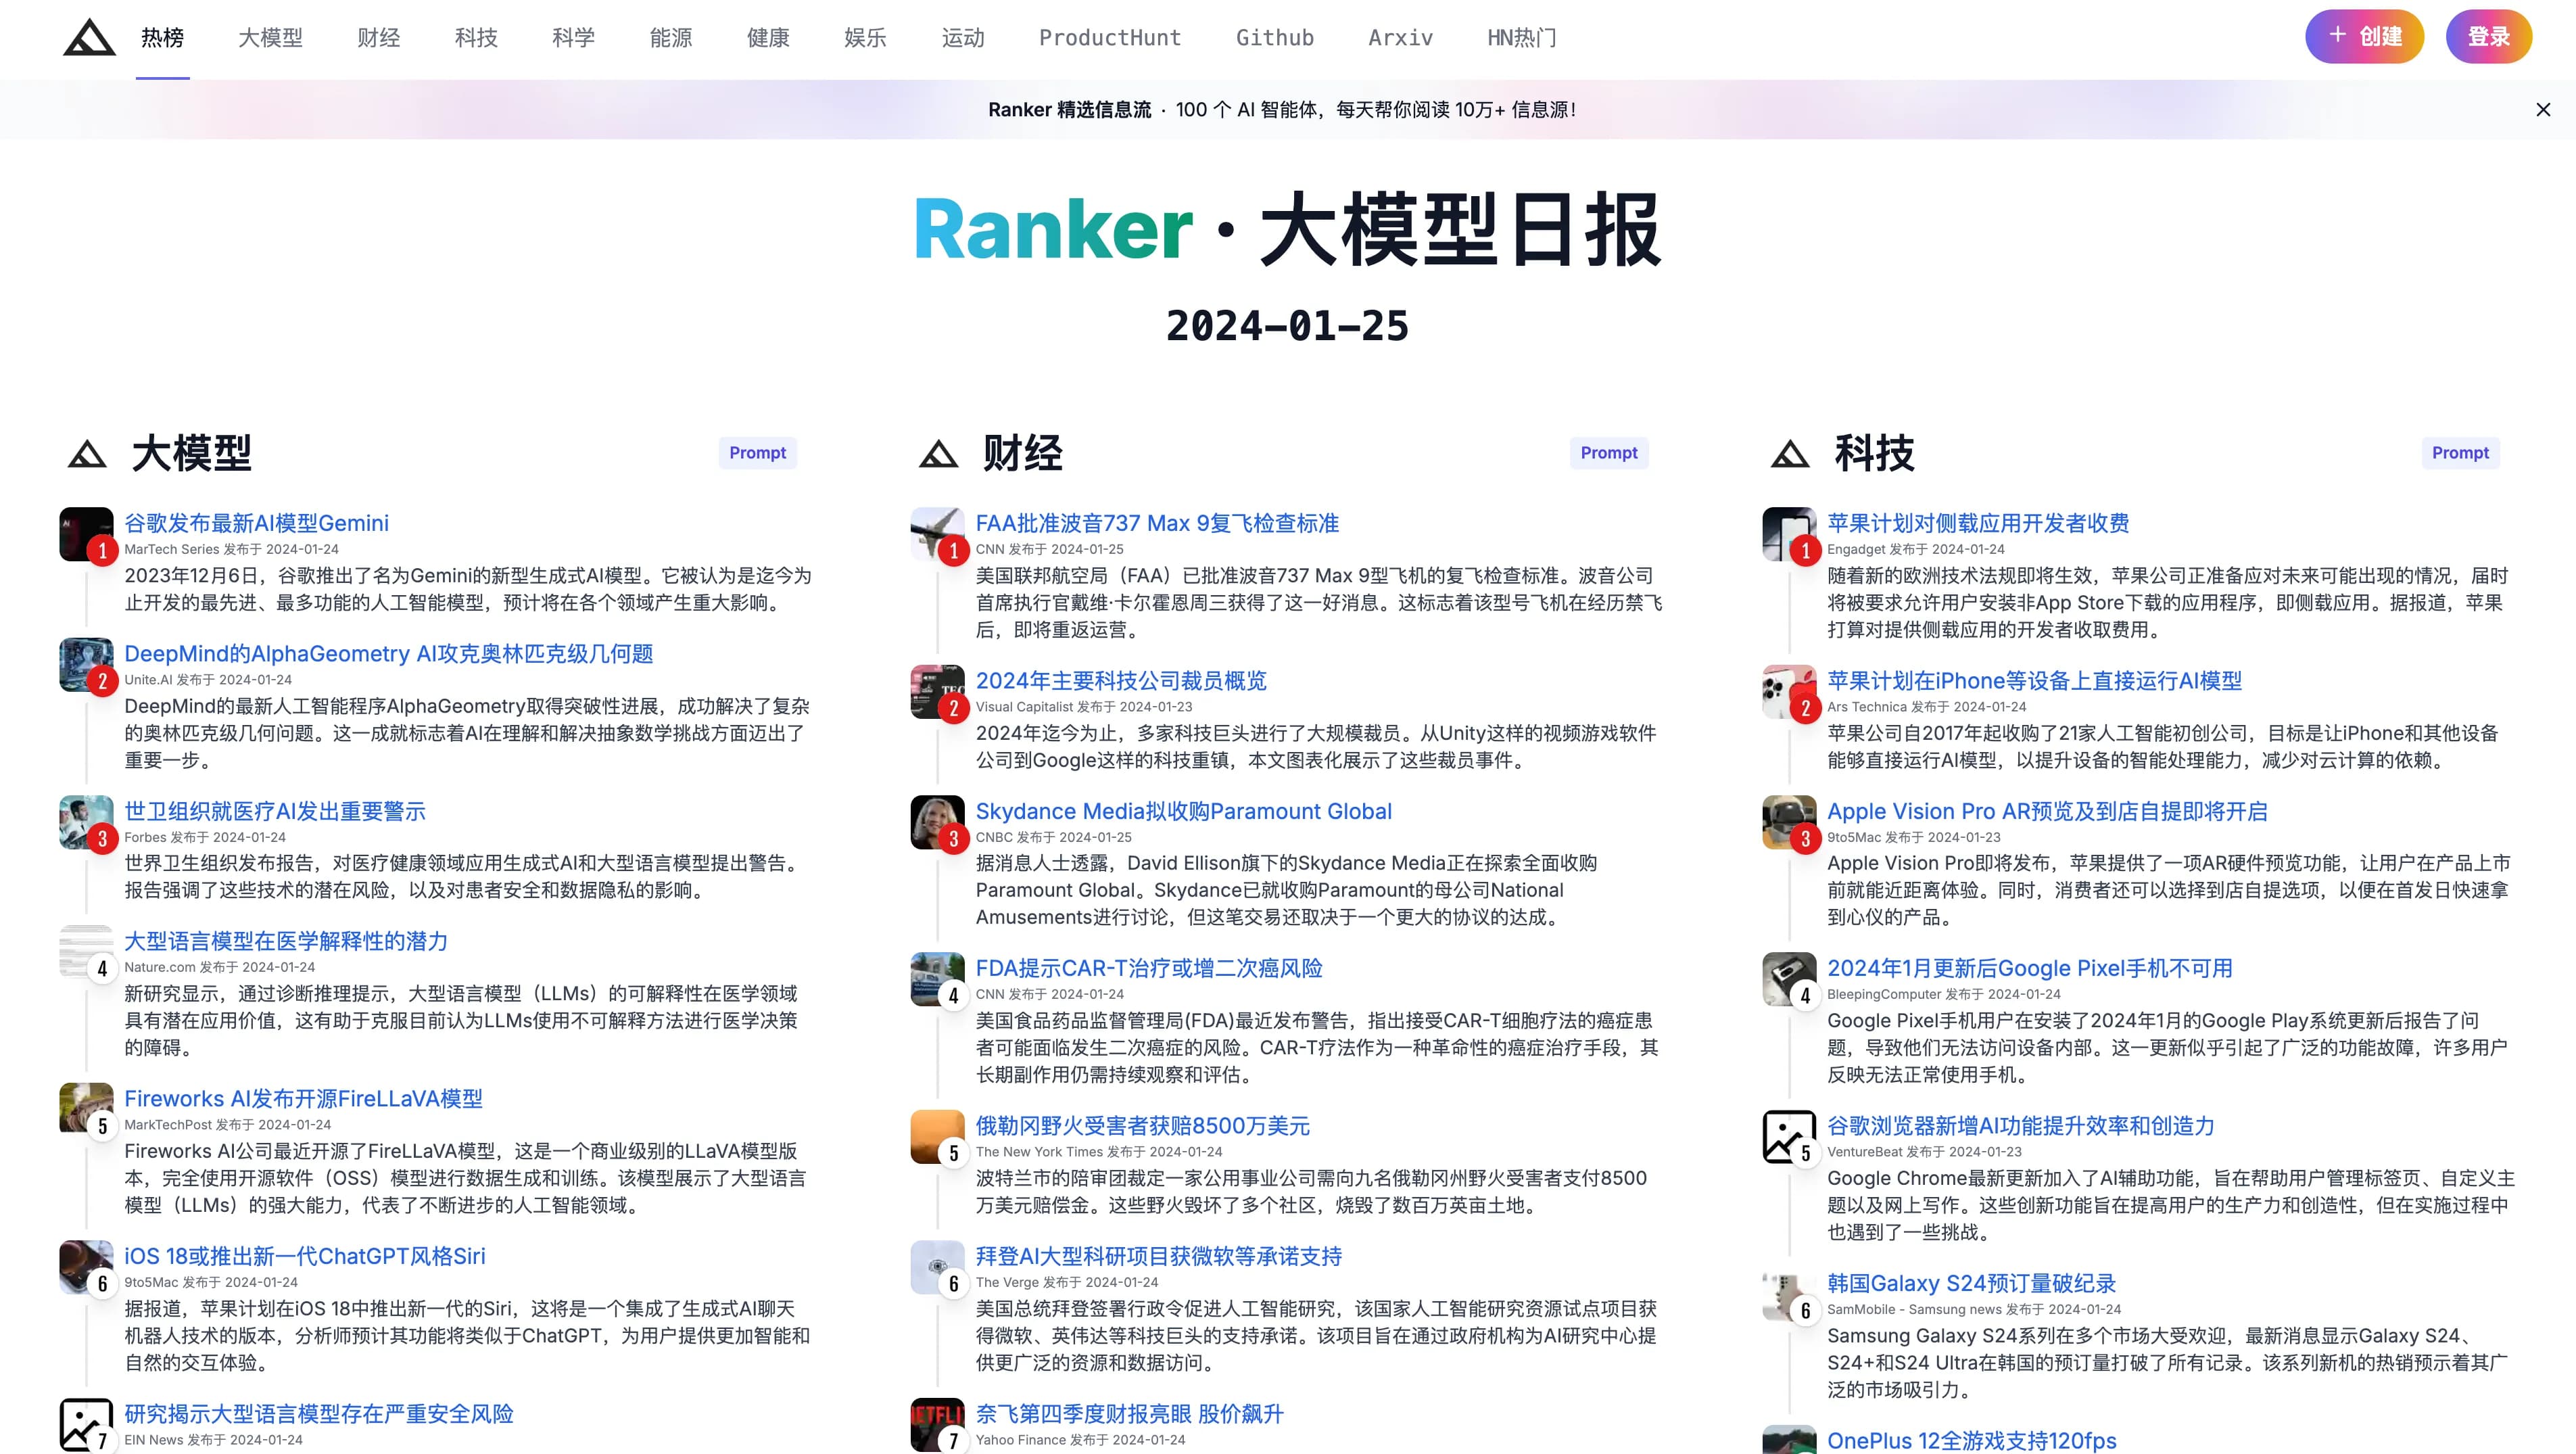The width and height of the screenshot is (2576, 1454).
Task: Open link 大型语言模型在医学解释性的潜力
Action: coord(286,941)
